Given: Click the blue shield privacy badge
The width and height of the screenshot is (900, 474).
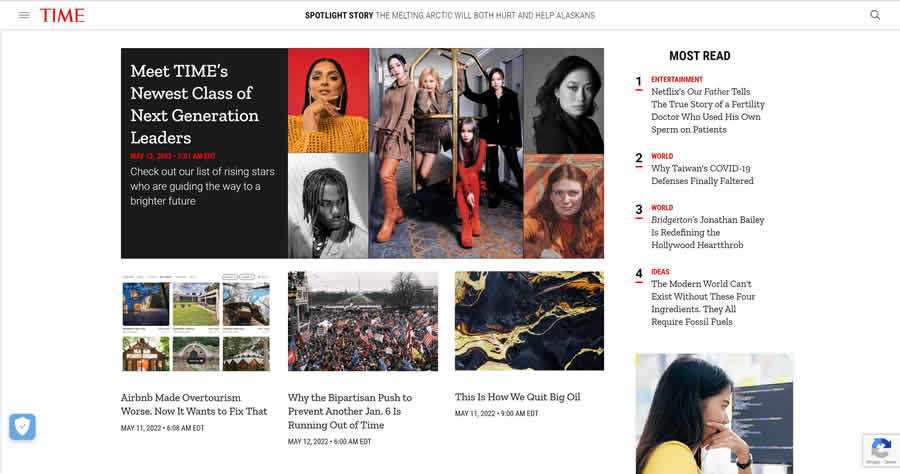Looking at the screenshot, I should [x=22, y=427].
